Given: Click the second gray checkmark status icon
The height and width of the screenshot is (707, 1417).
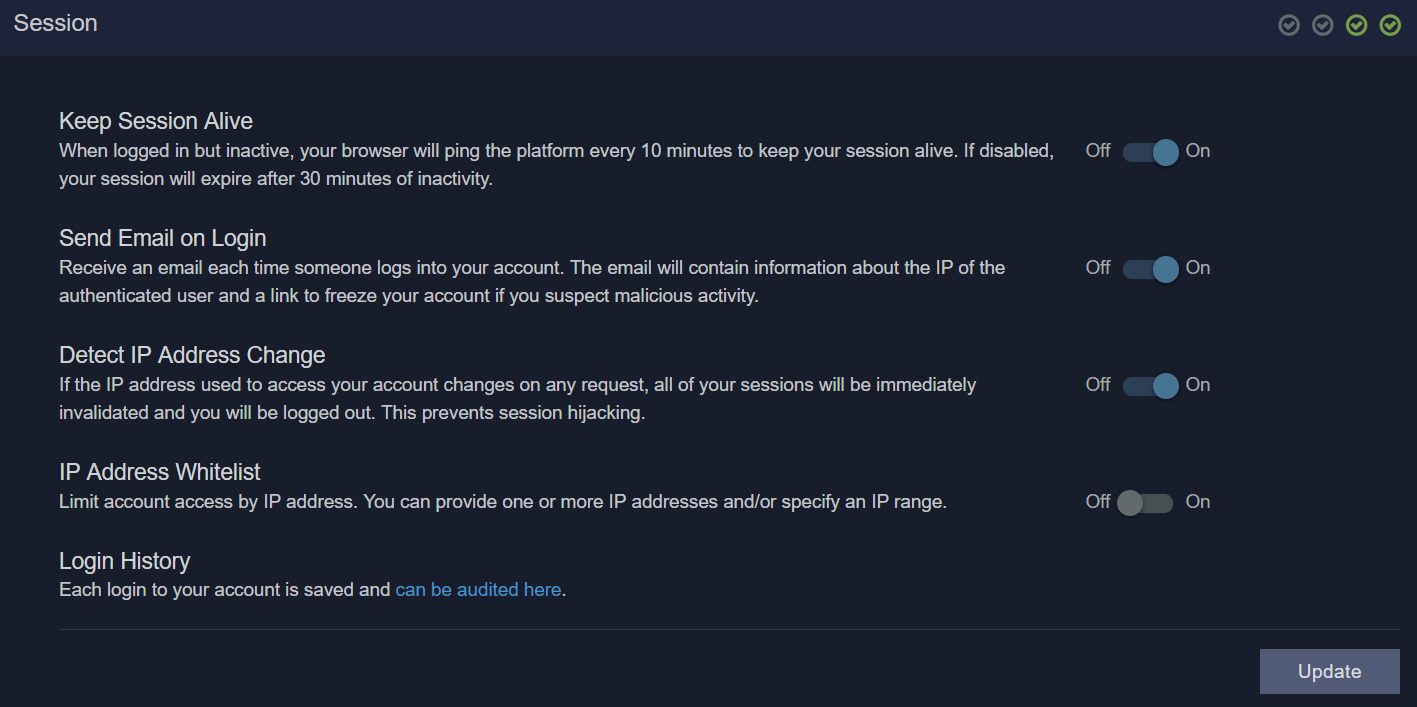Looking at the screenshot, I should coord(1323,25).
